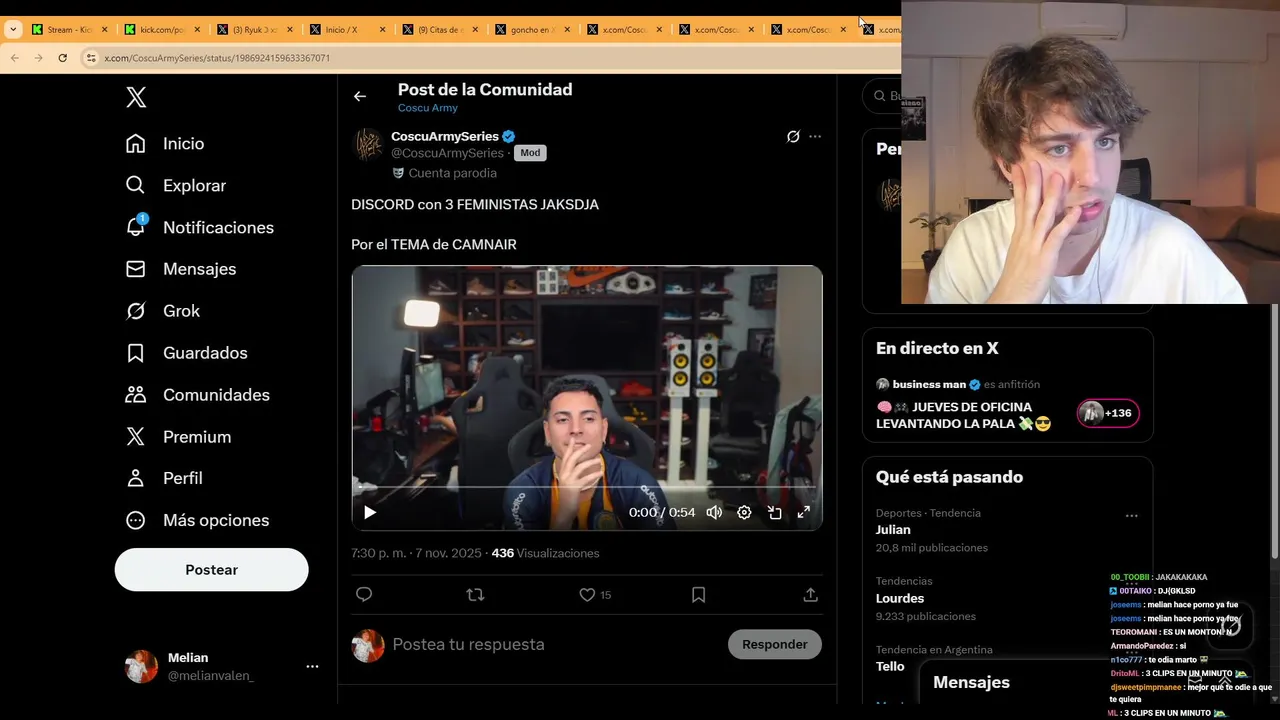The width and height of the screenshot is (1280, 720).
Task: Switch to the (9) Citas tab
Action: [439, 30]
